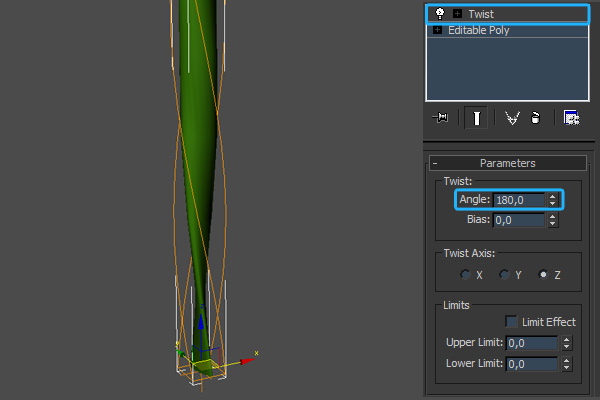600x400 pixels.
Task: Decrease Bias with spinner down arrow
Action: 552,224
